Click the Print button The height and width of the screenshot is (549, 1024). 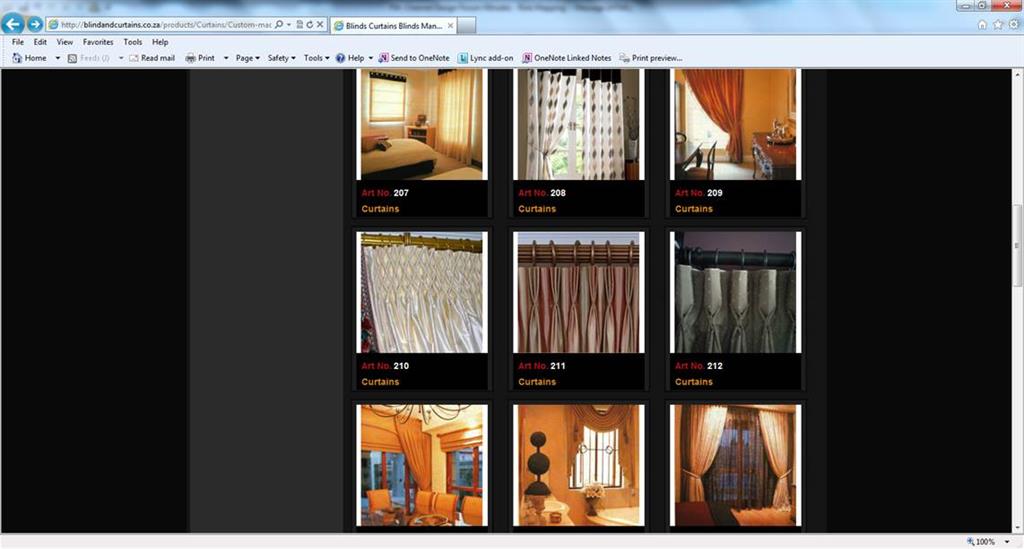tap(200, 58)
